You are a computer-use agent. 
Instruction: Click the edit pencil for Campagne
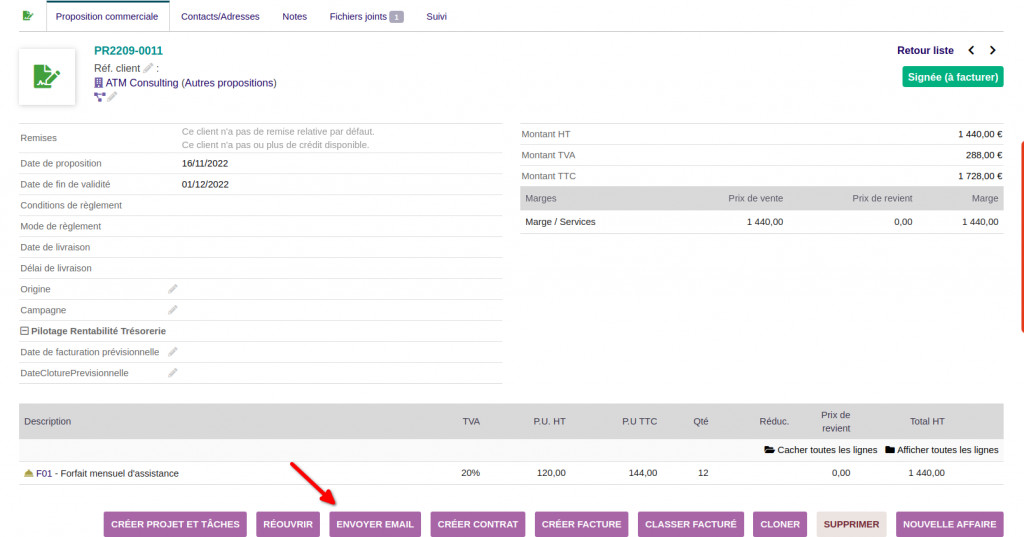click(x=173, y=310)
